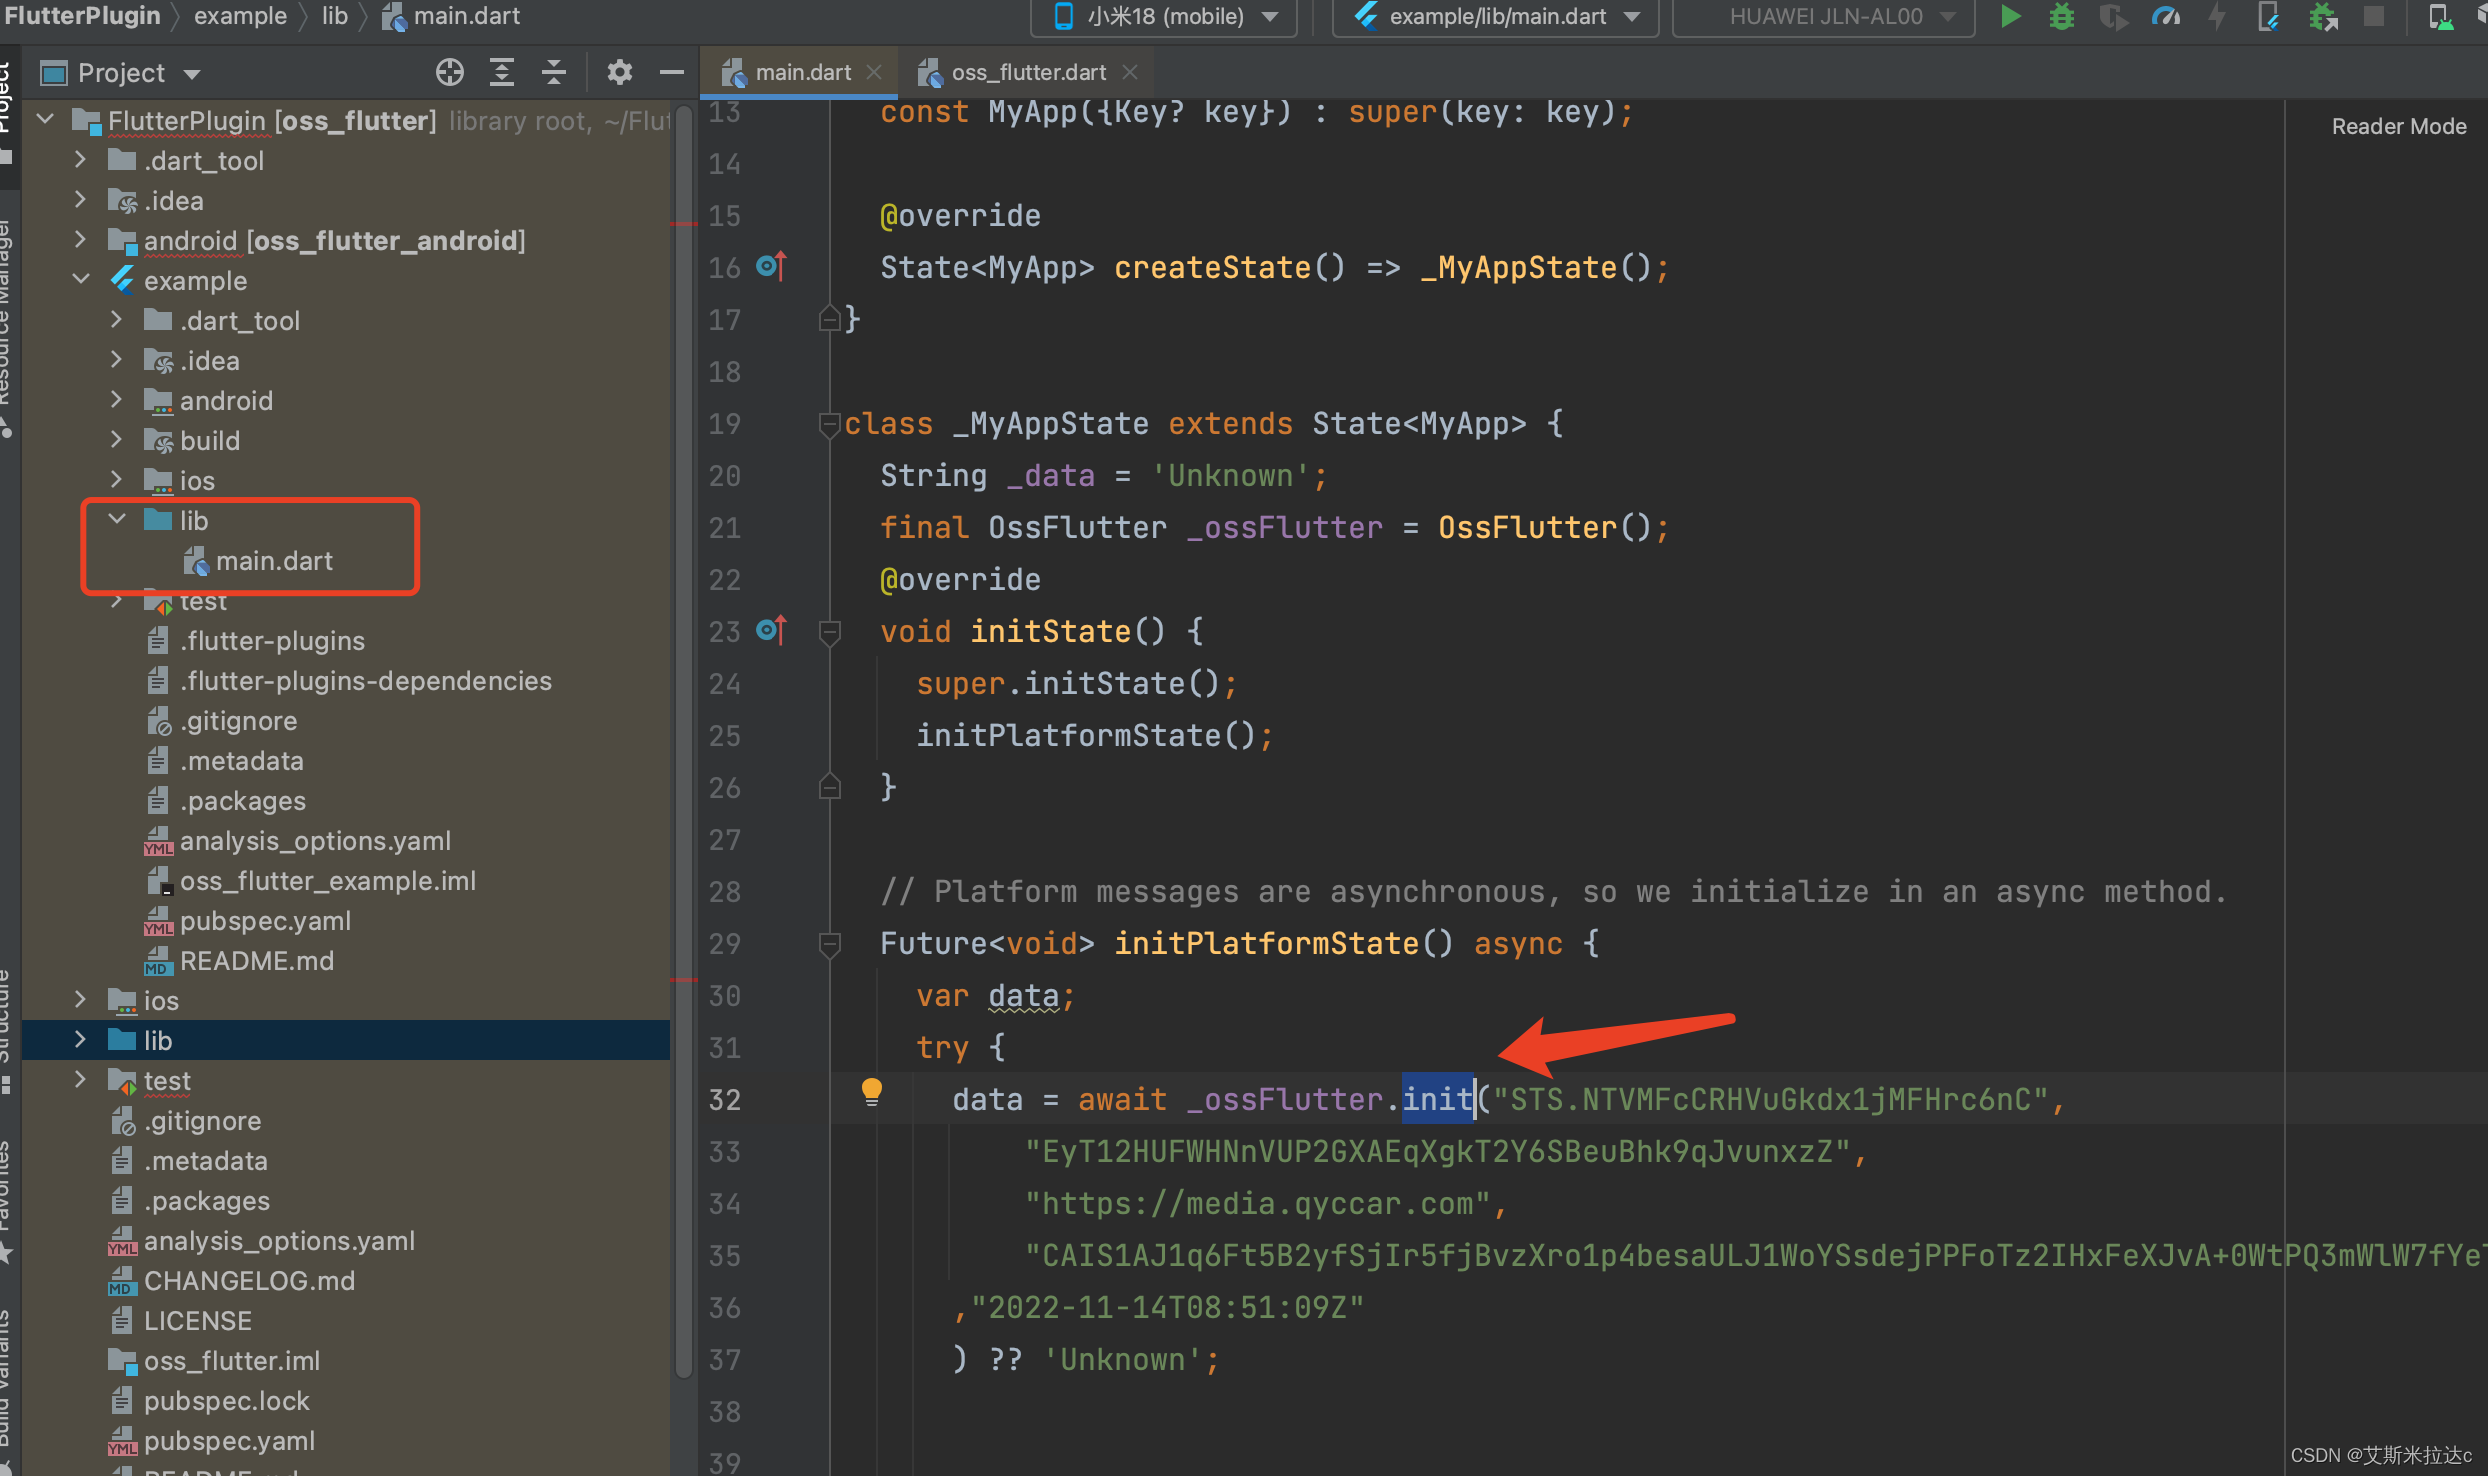Screen dimensions: 2488x1476
Task: Click Expand All in Project panel toolbar
Action: [501, 72]
